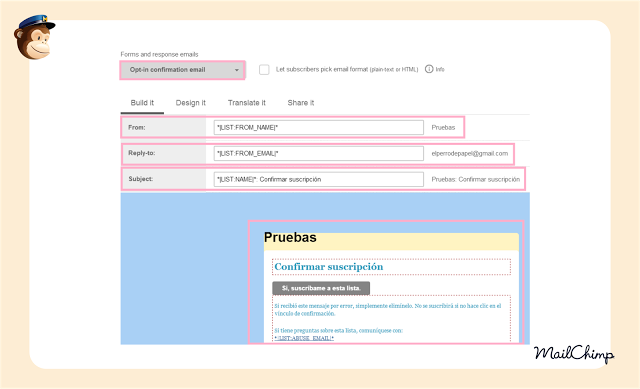Click the LIST:ABUSE_EMAIL link
The width and height of the screenshot is (640, 389).
click(x=304, y=338)
